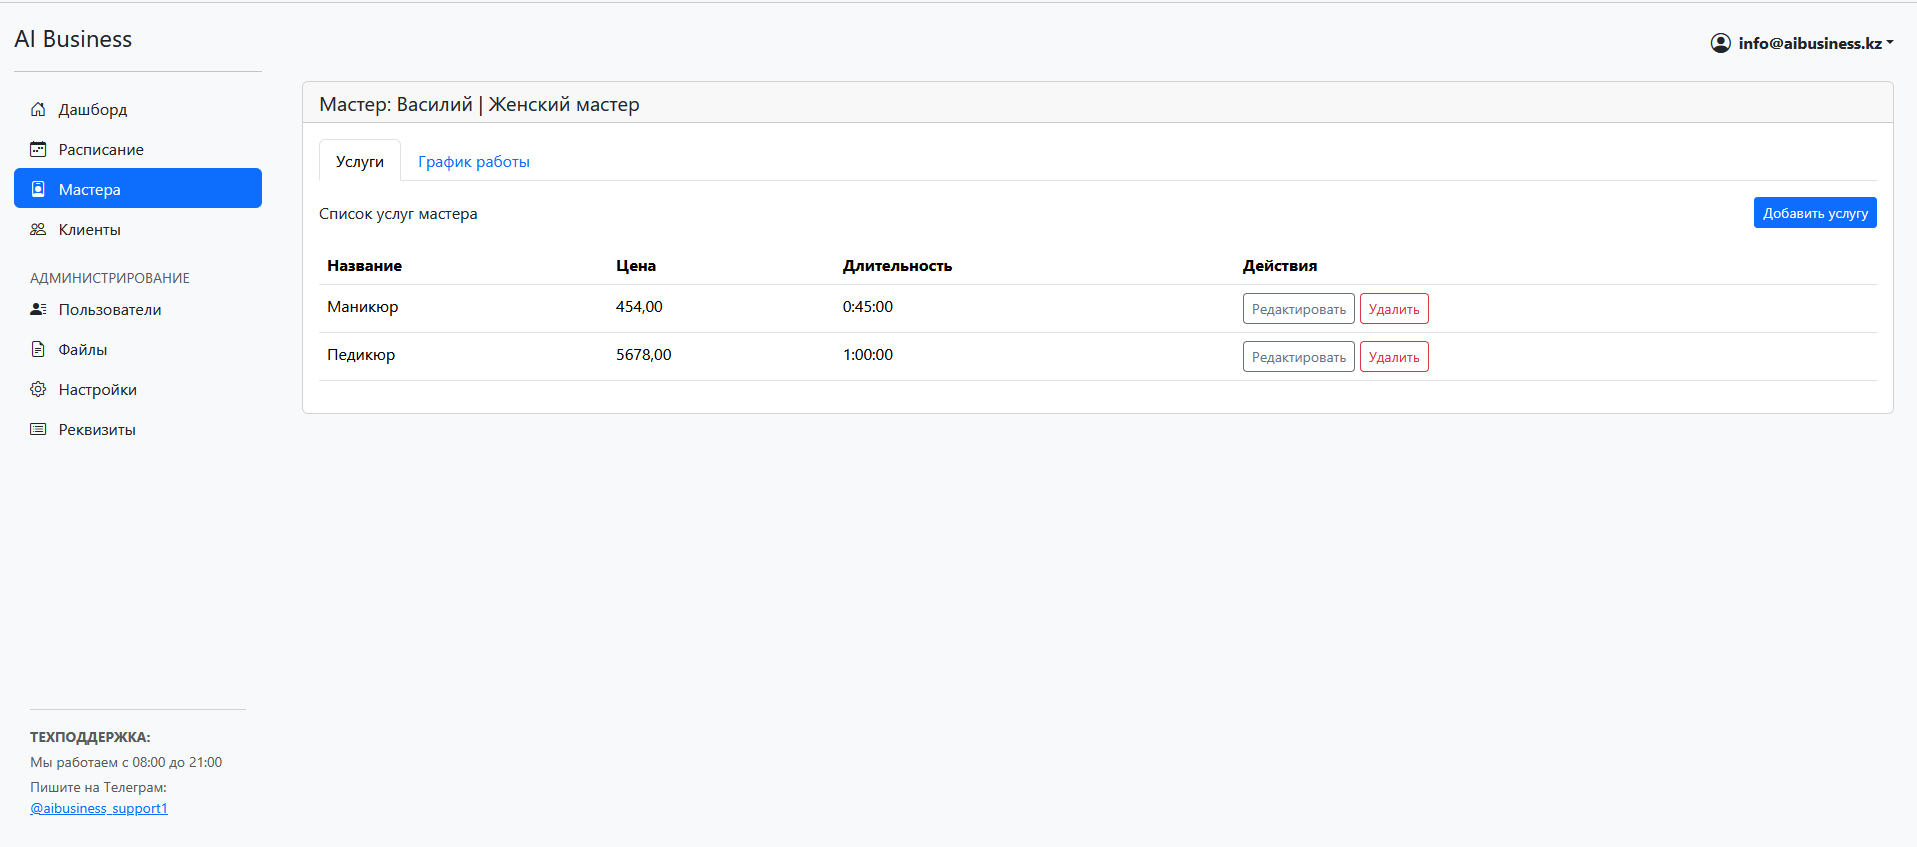Switch to the График работы tab
This screenshot has width=1917, height=847.
473,161
